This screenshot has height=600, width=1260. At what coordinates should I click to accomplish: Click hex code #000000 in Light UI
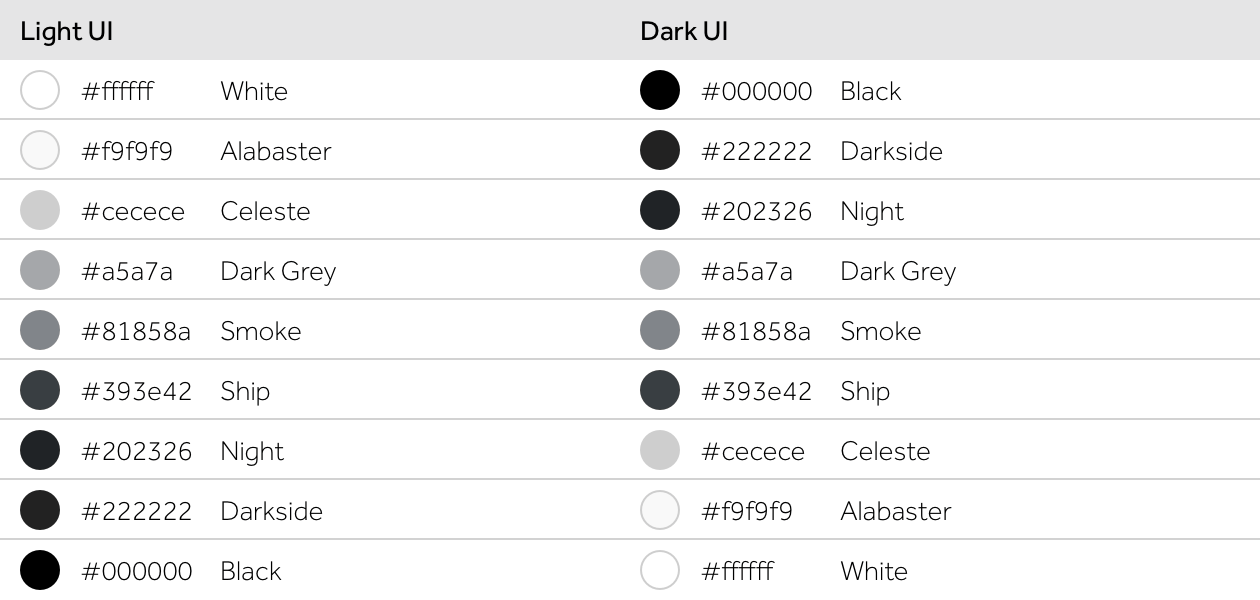137,571
